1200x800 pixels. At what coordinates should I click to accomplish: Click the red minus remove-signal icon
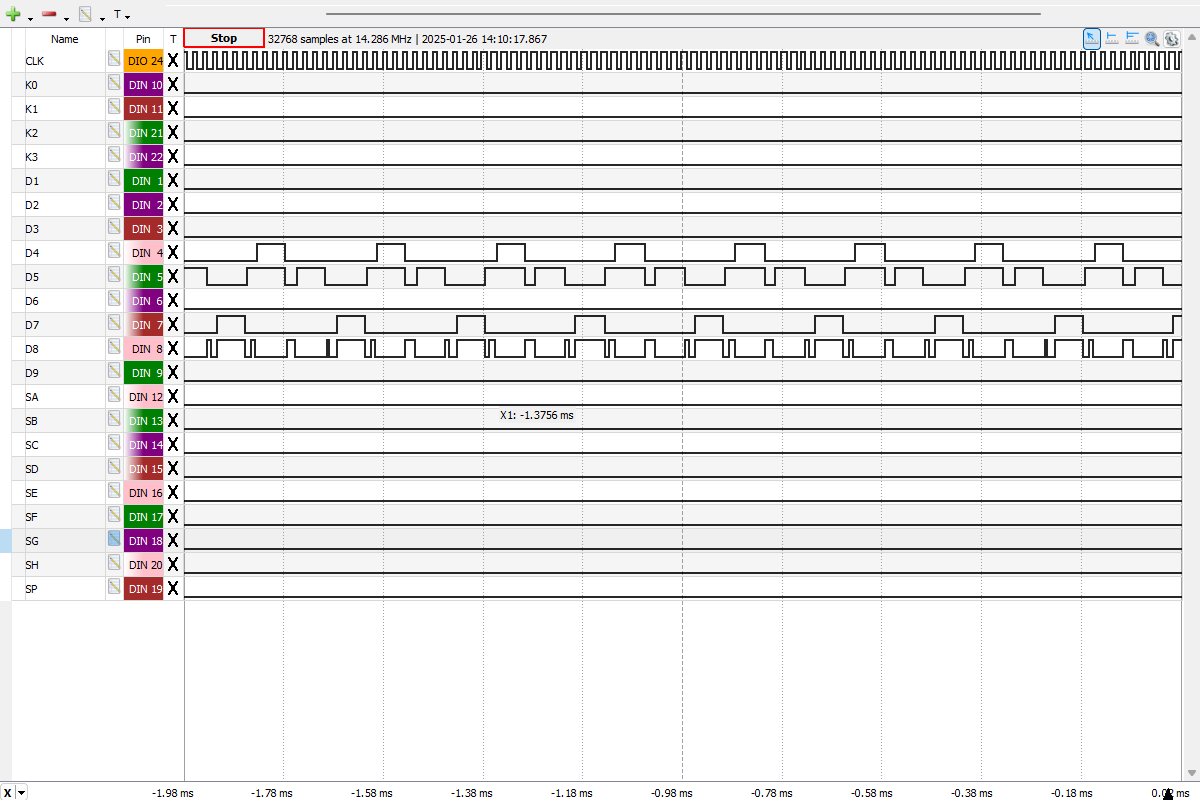(x=49, y=15)
